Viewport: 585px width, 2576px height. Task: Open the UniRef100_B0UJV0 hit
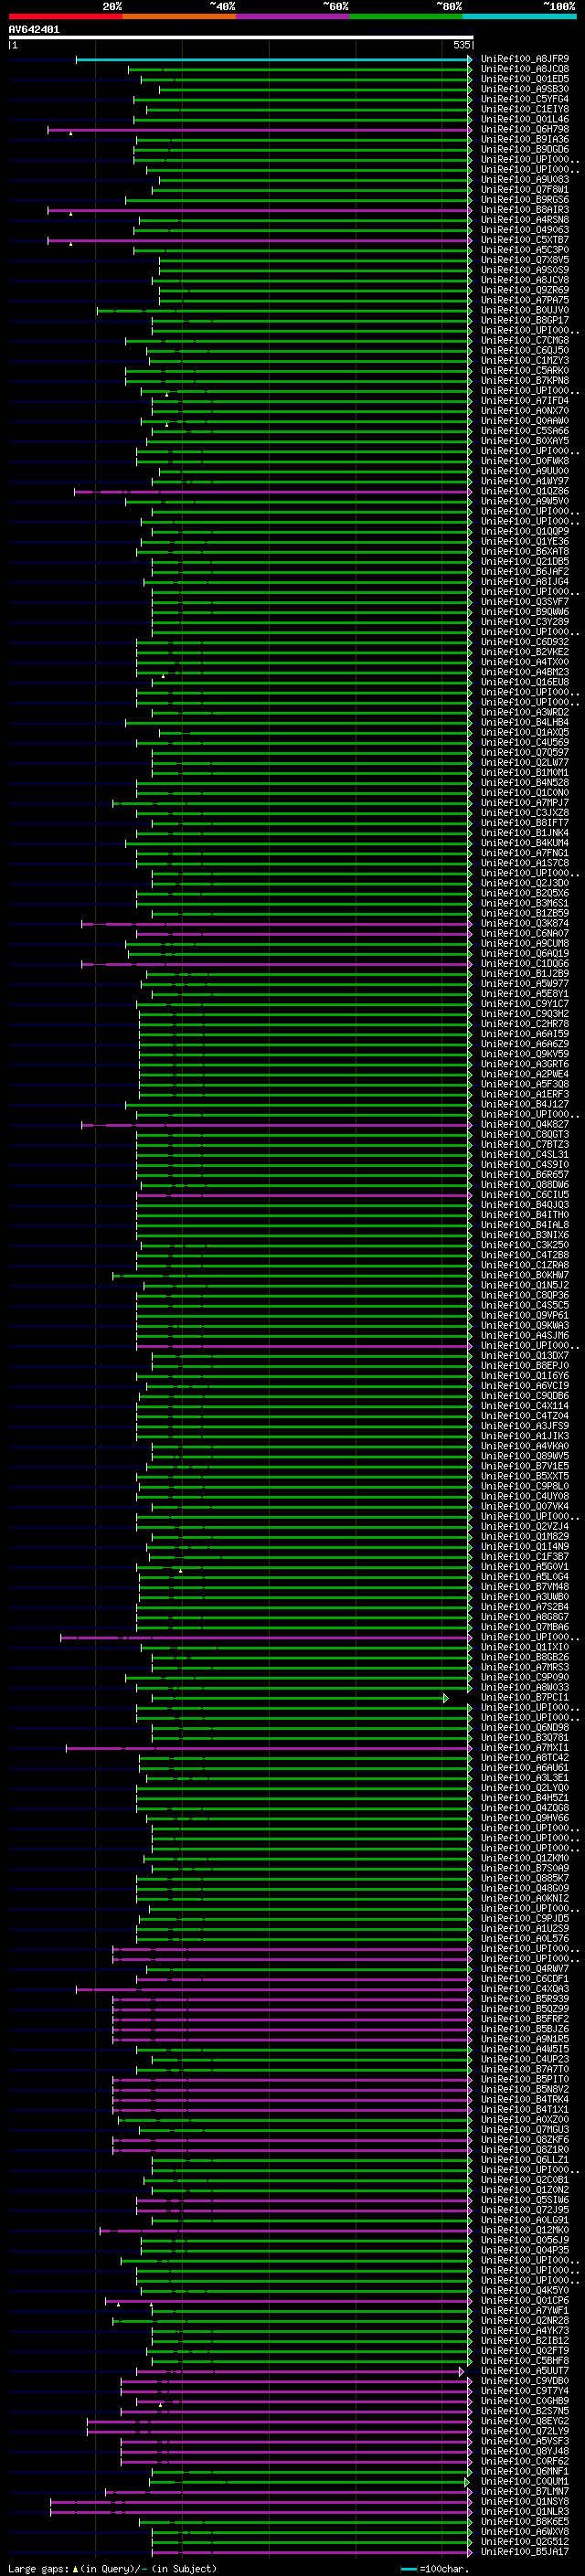(525, 310)
